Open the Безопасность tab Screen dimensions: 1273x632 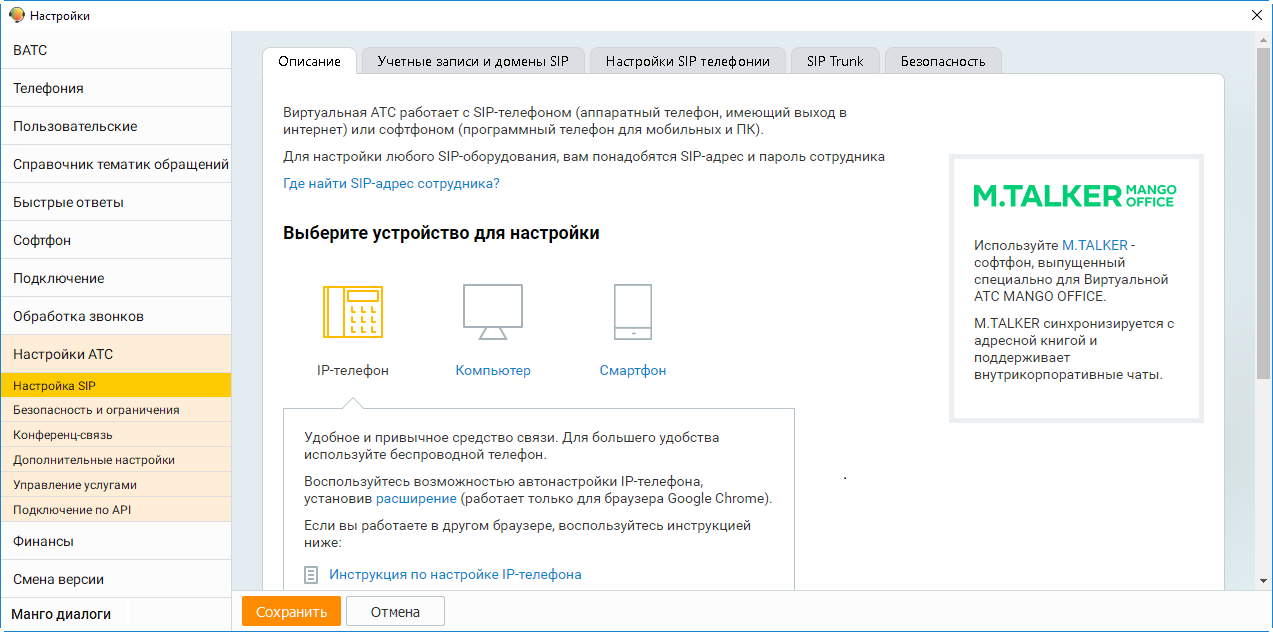coord(943,61)
